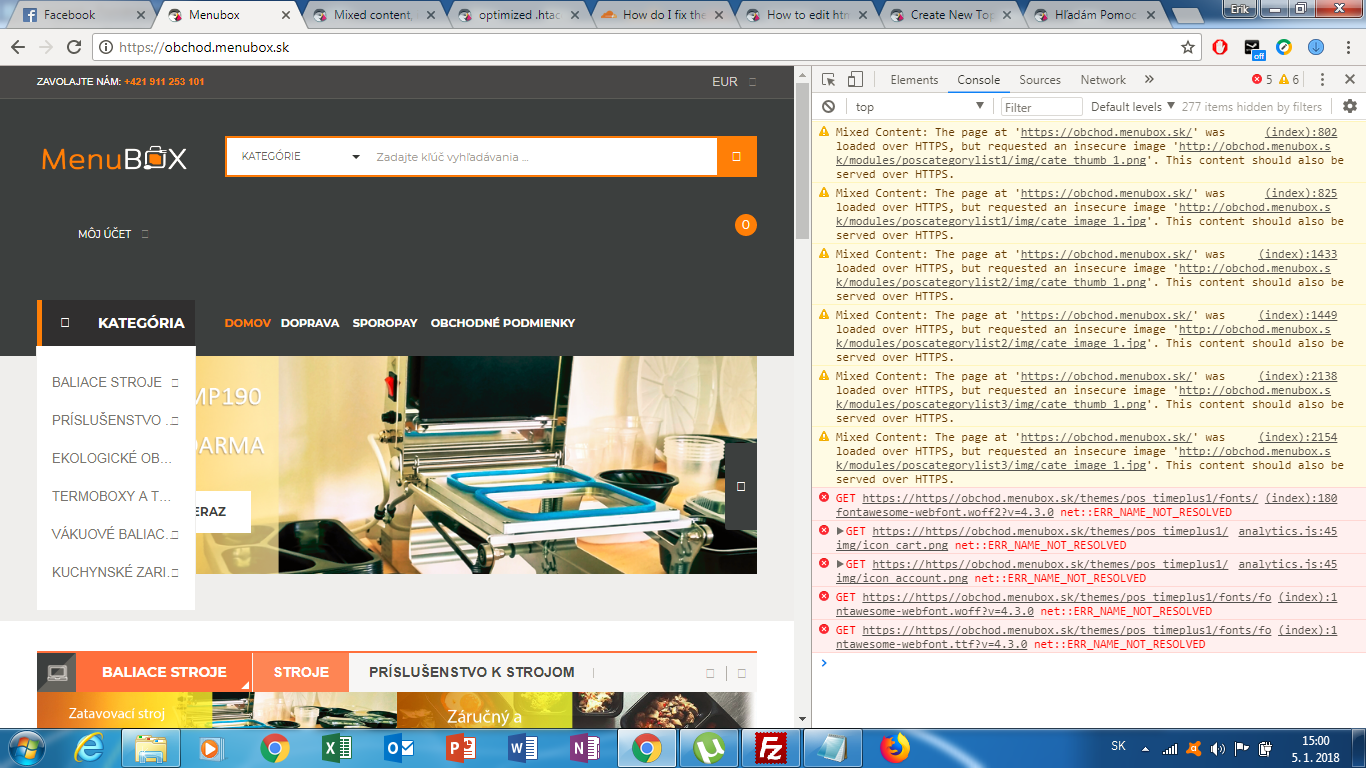Image resolution: width=1366 pixels, height=768 pixels.
Task: Switch to the Elements tab in DevTools
Action: 914,80
